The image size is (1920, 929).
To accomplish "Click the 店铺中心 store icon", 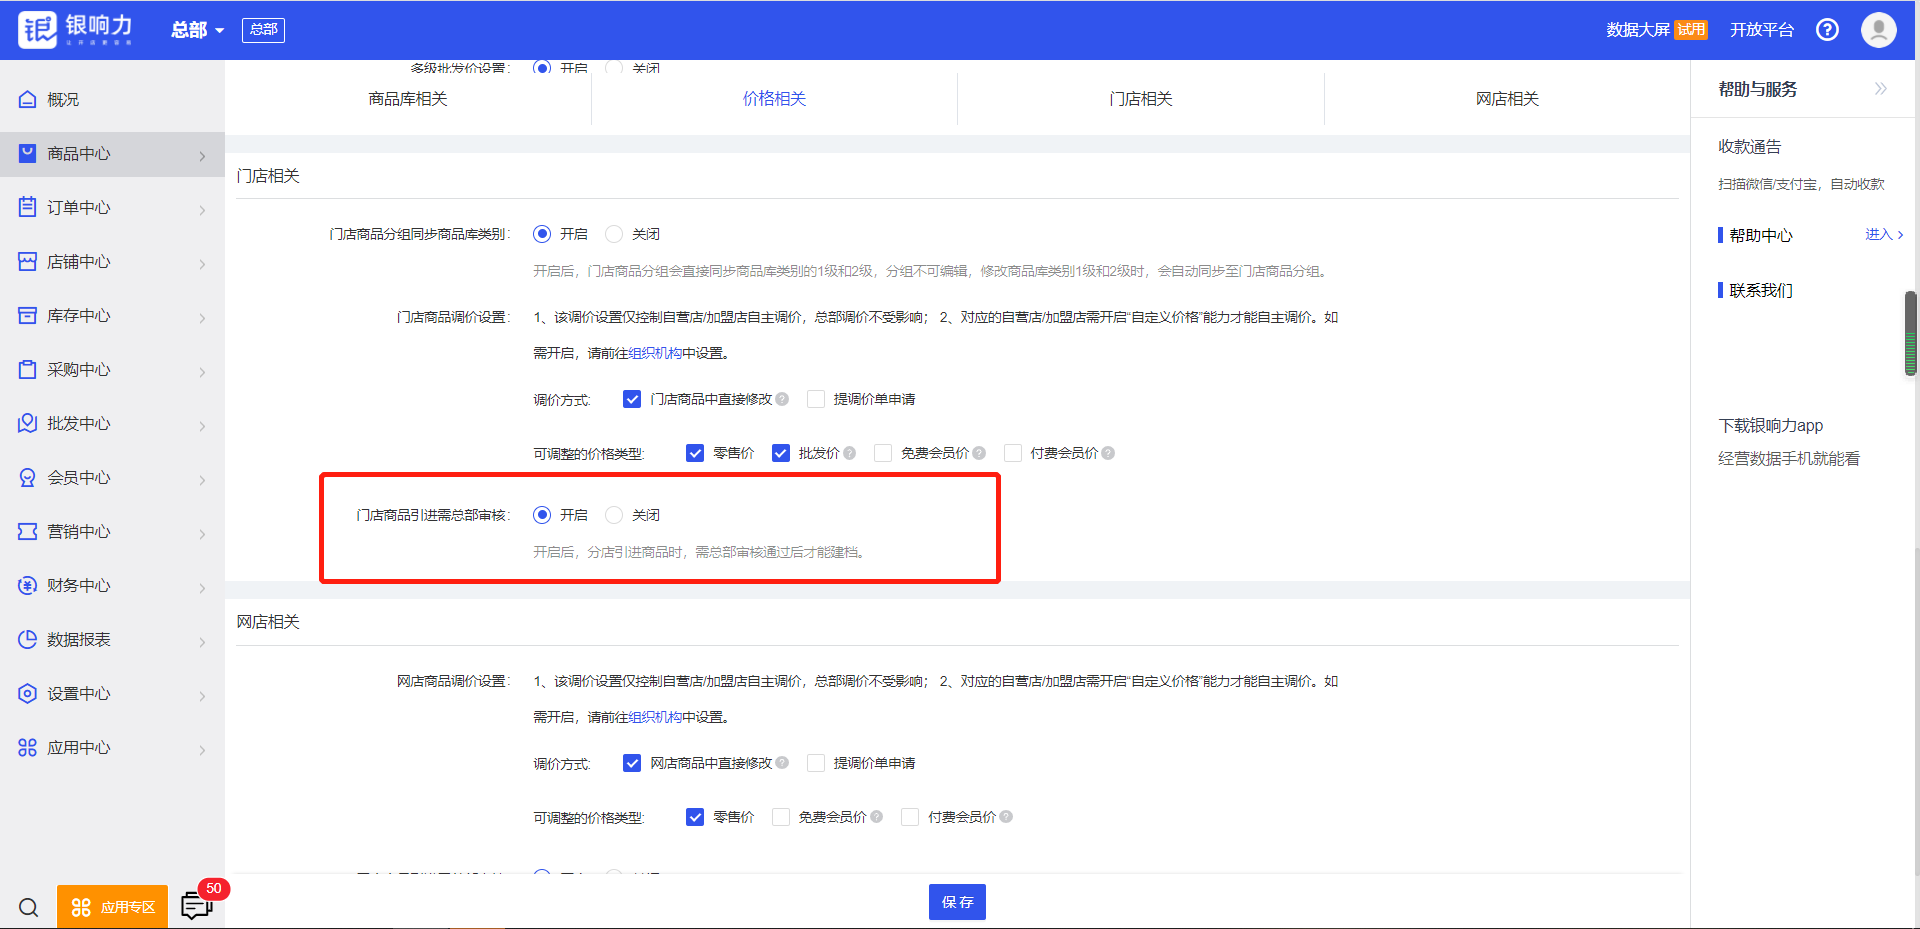I will (28, 261).
